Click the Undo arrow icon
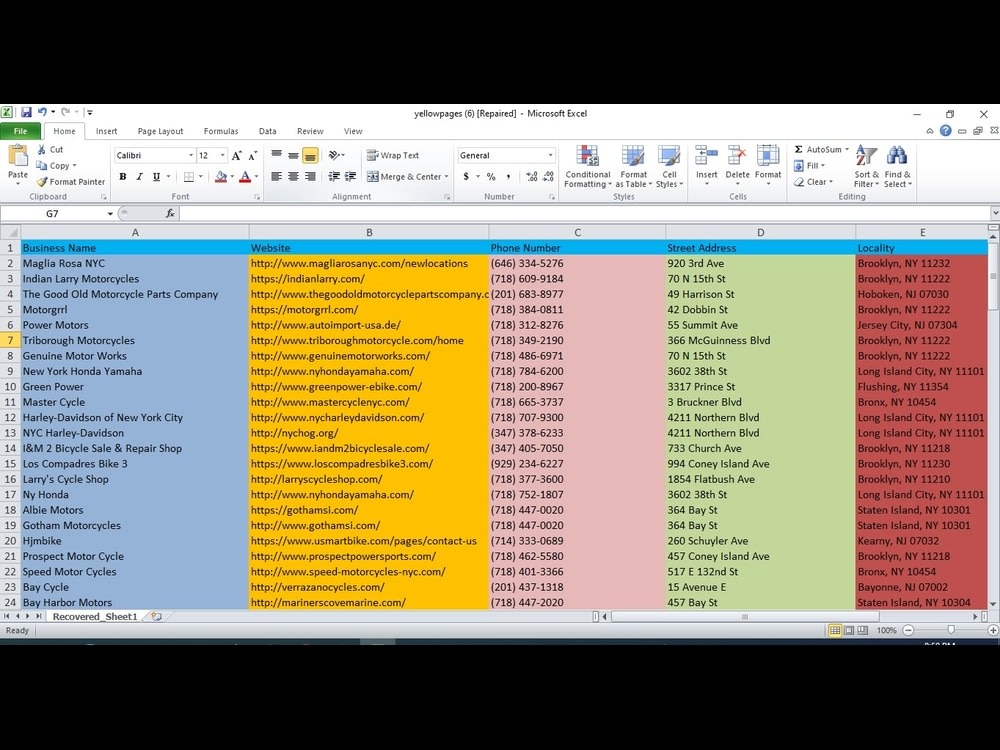Image resolution: width=1000 pixels, height=750 pixels. click(42, 112)
